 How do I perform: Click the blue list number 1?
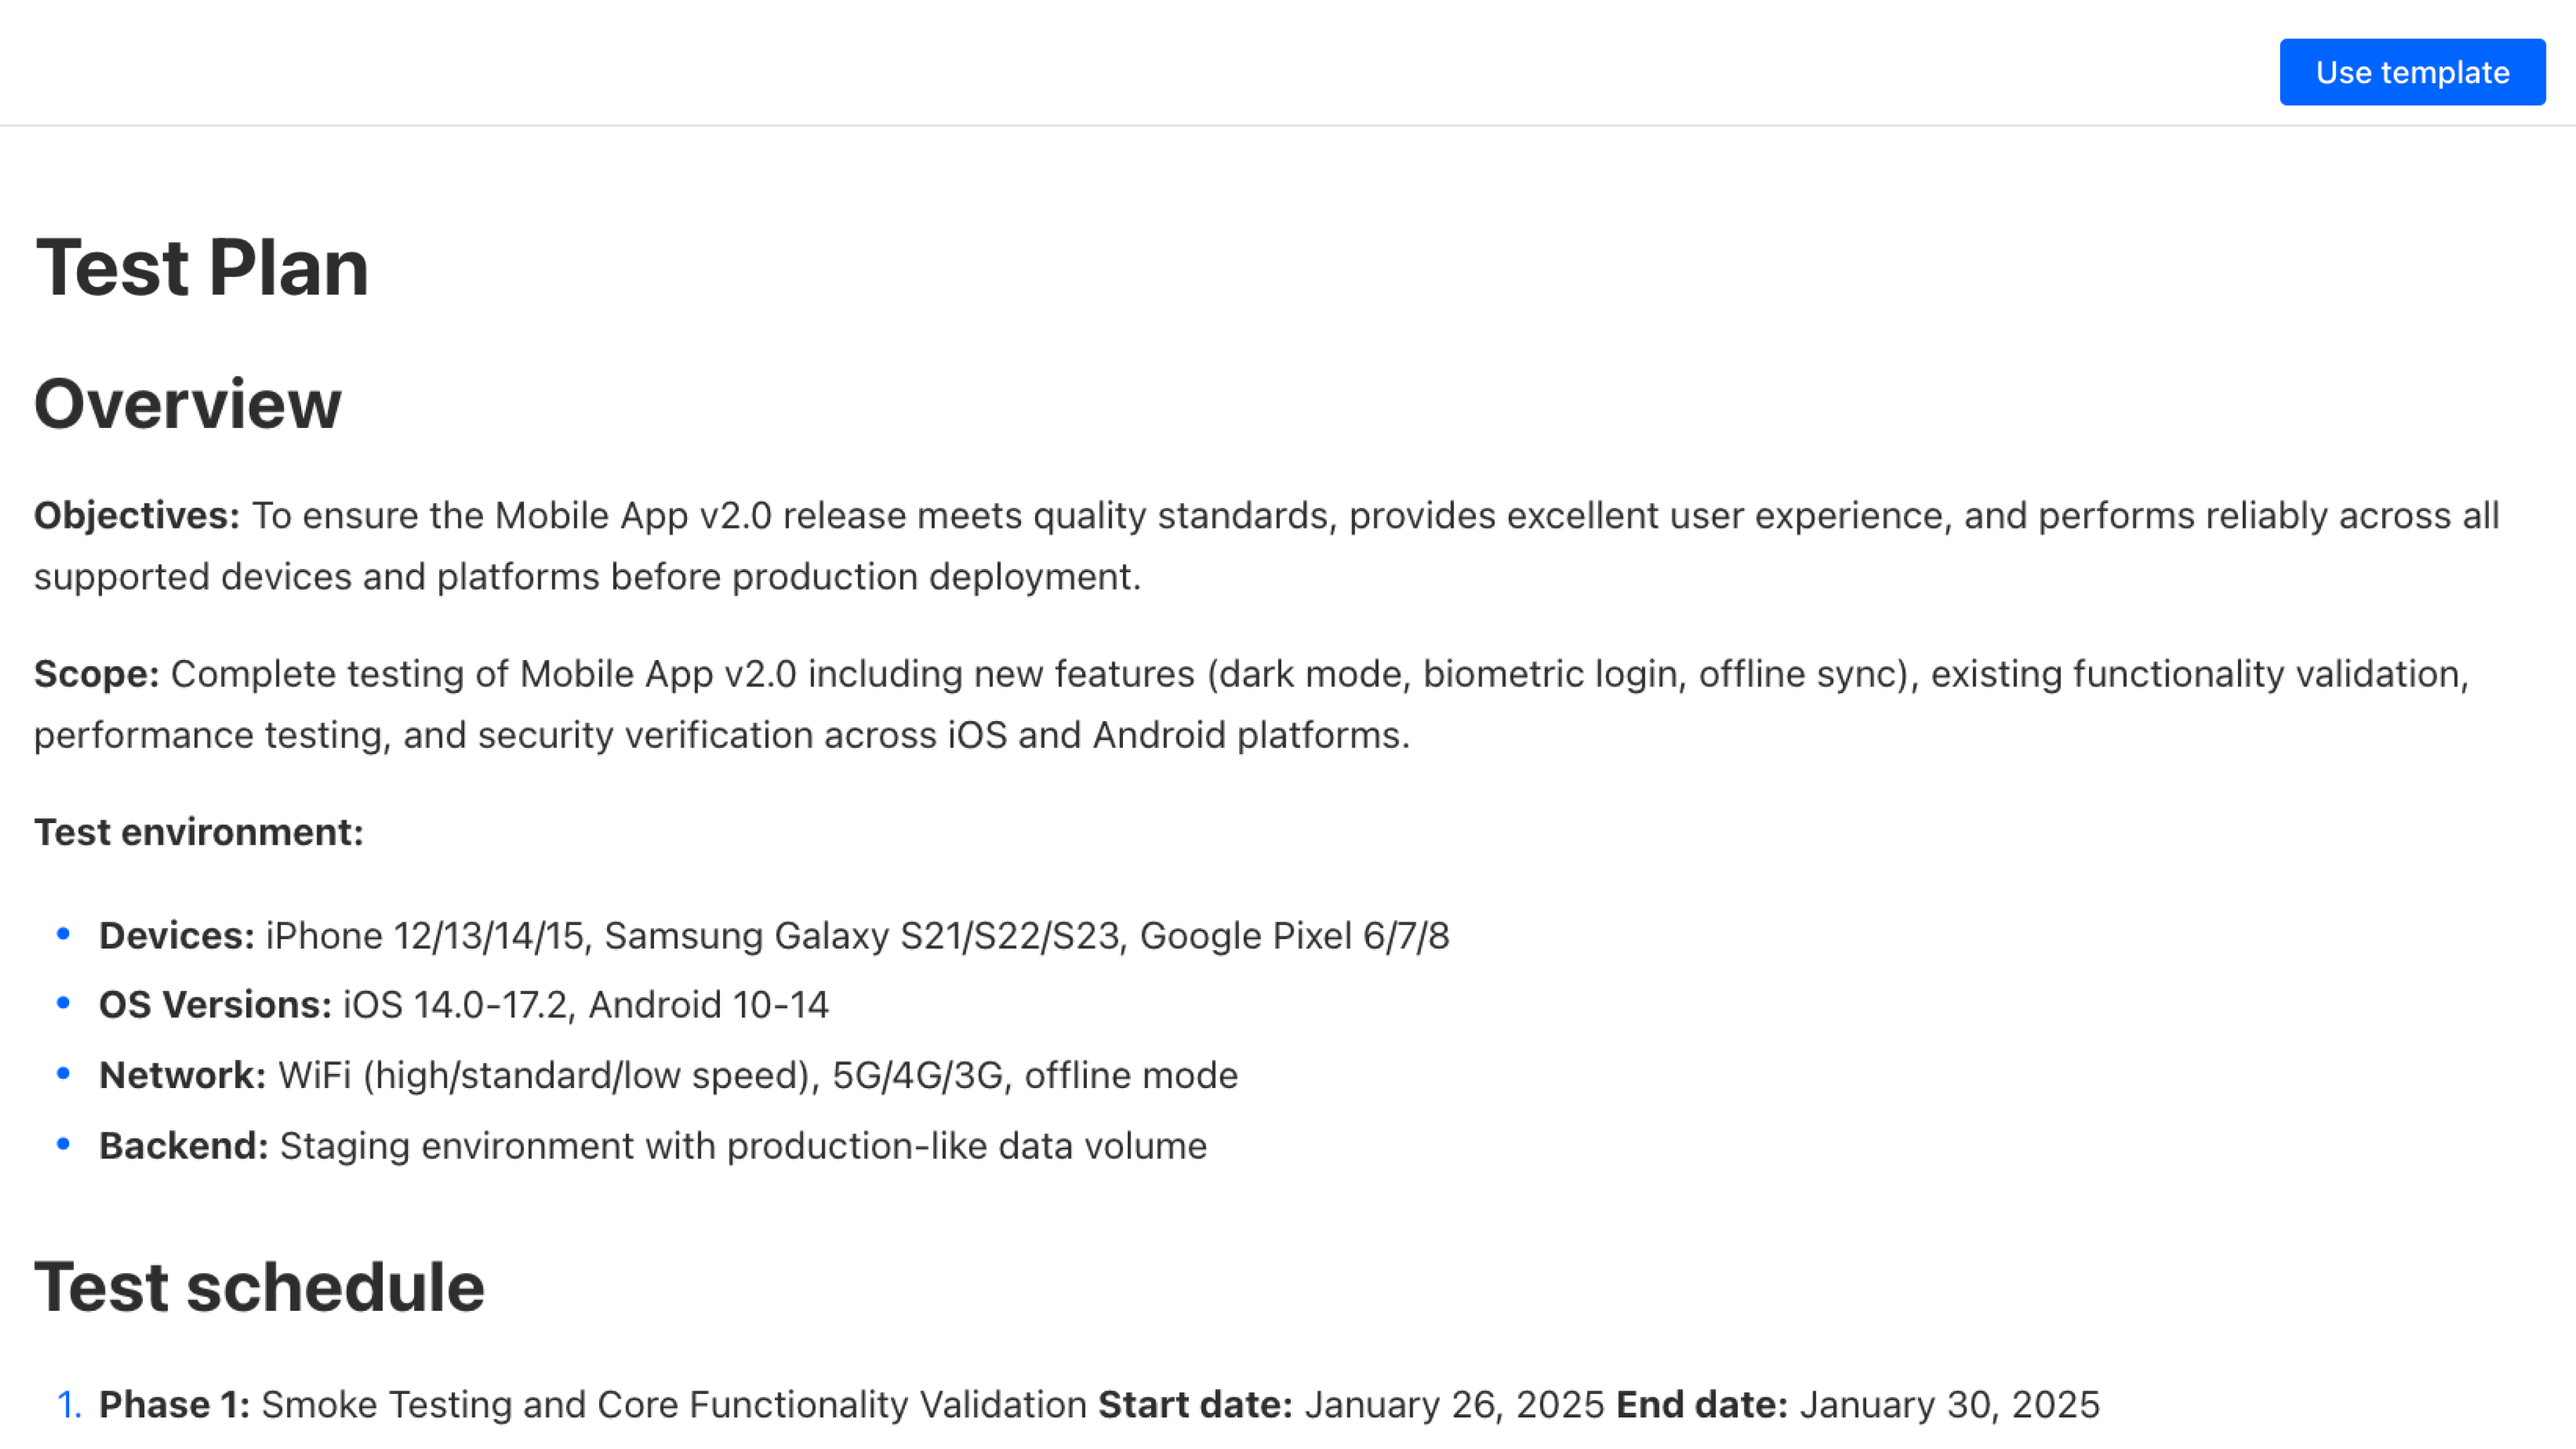pyautogui.click(x=68, y=1405)
